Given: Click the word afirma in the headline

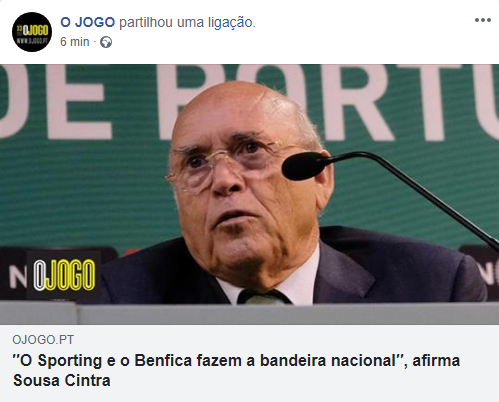Looking at the screenshot, I should (436, 361).
